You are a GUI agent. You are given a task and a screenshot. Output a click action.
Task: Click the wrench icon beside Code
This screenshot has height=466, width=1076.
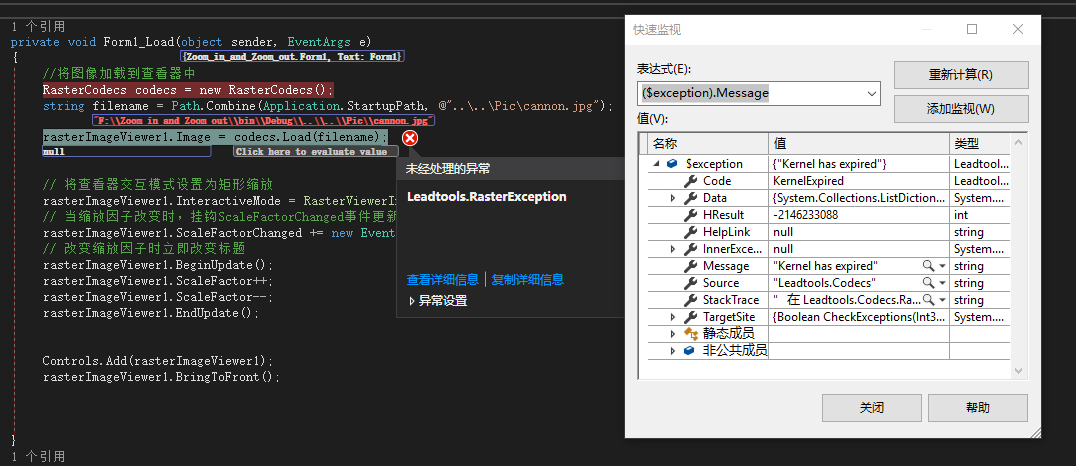coord(691,181)
